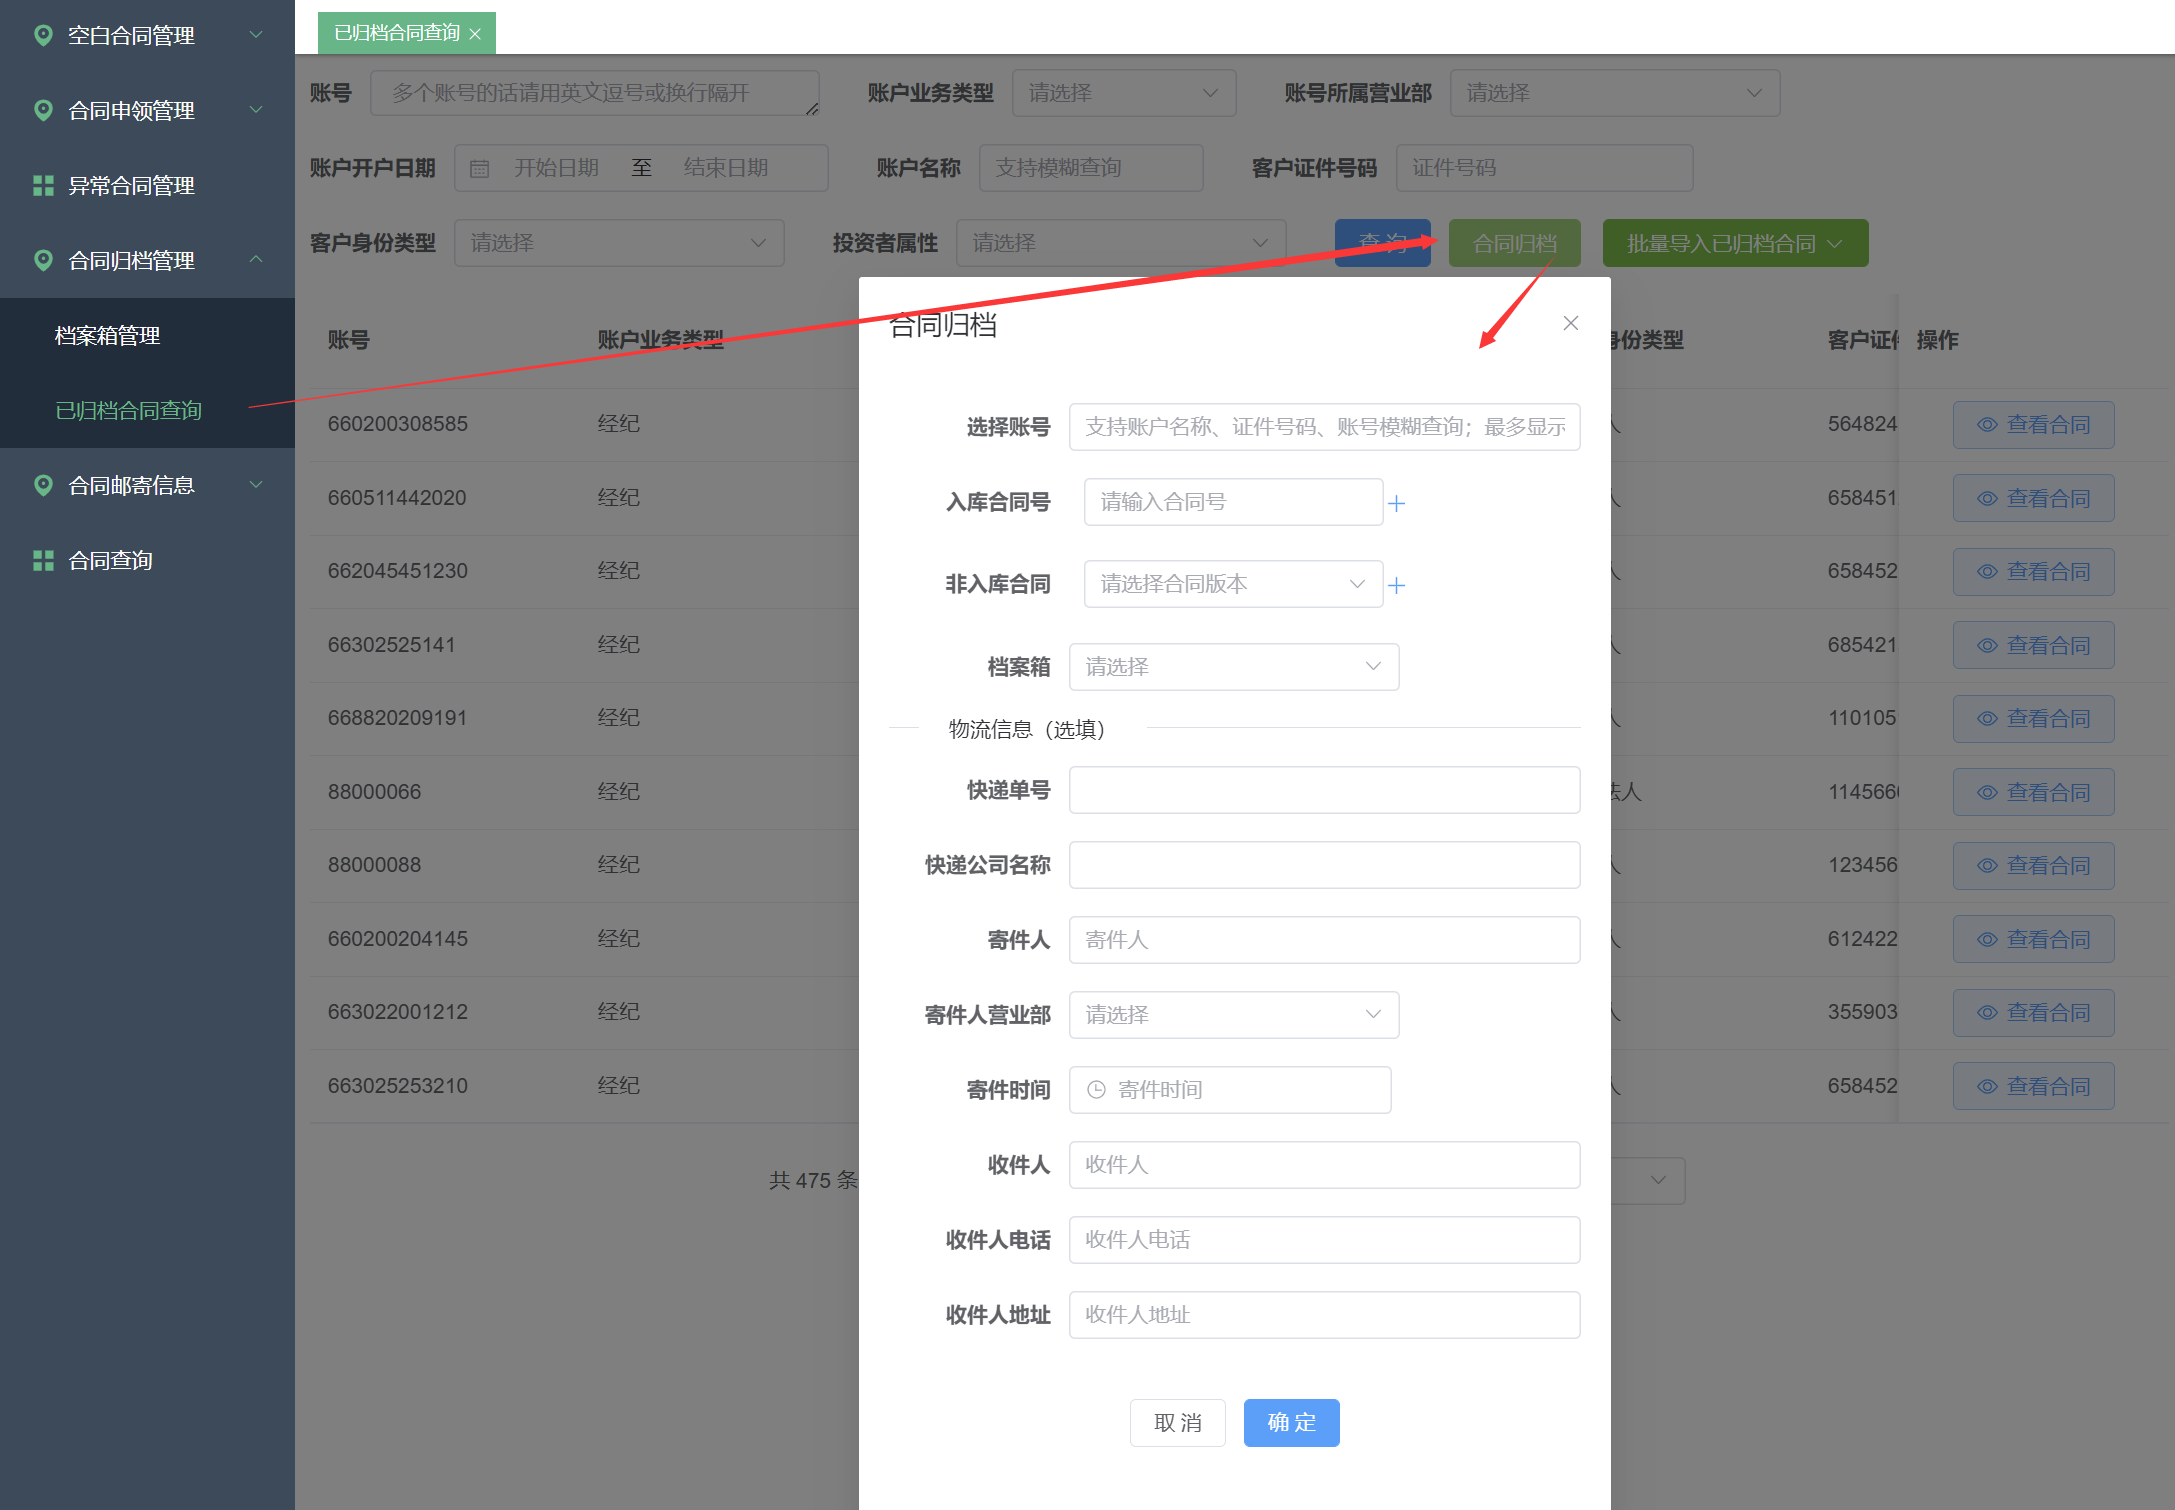Click the blue 查询 button
Image resolution: width=2175 pixels, height=1510 pixels.
[1383, 243]
